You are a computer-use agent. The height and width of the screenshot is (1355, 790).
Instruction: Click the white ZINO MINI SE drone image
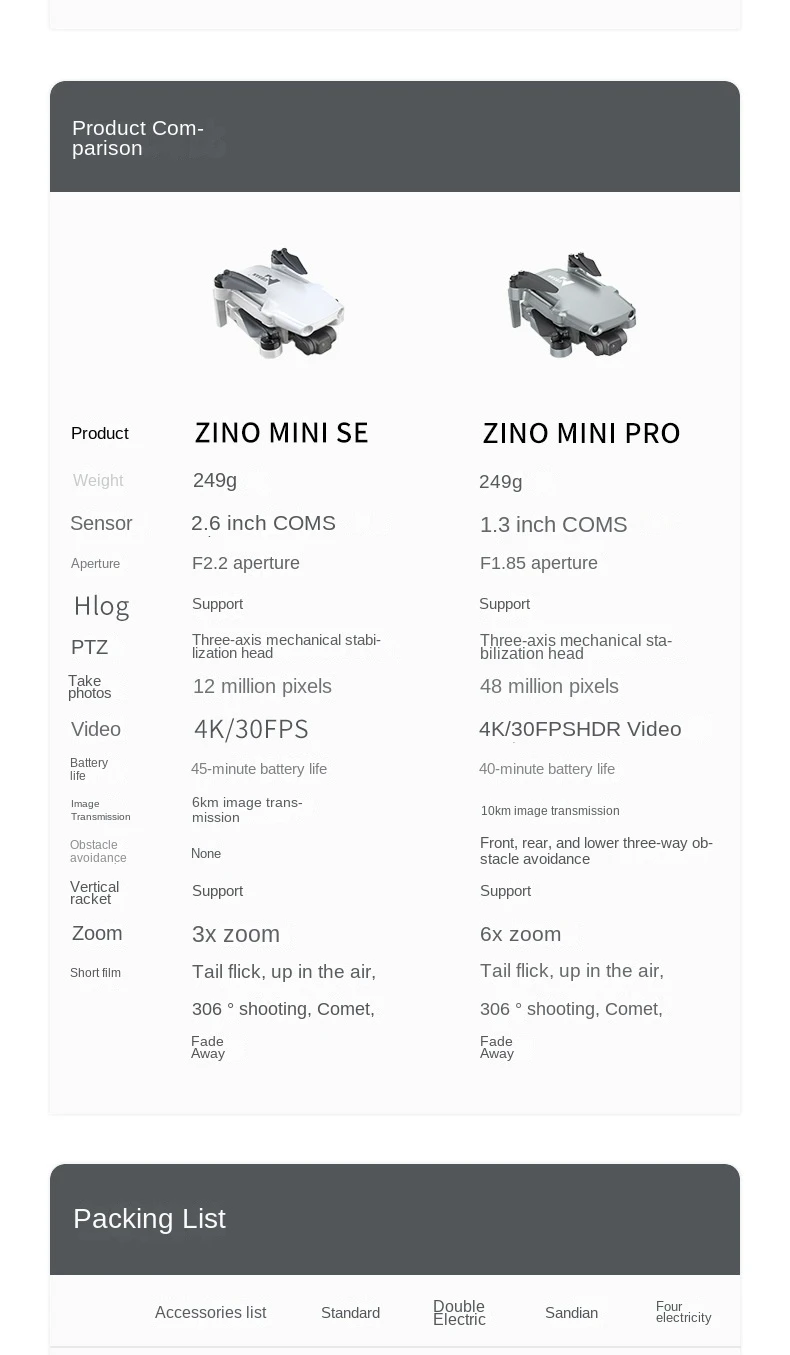(x=278, y=304)
